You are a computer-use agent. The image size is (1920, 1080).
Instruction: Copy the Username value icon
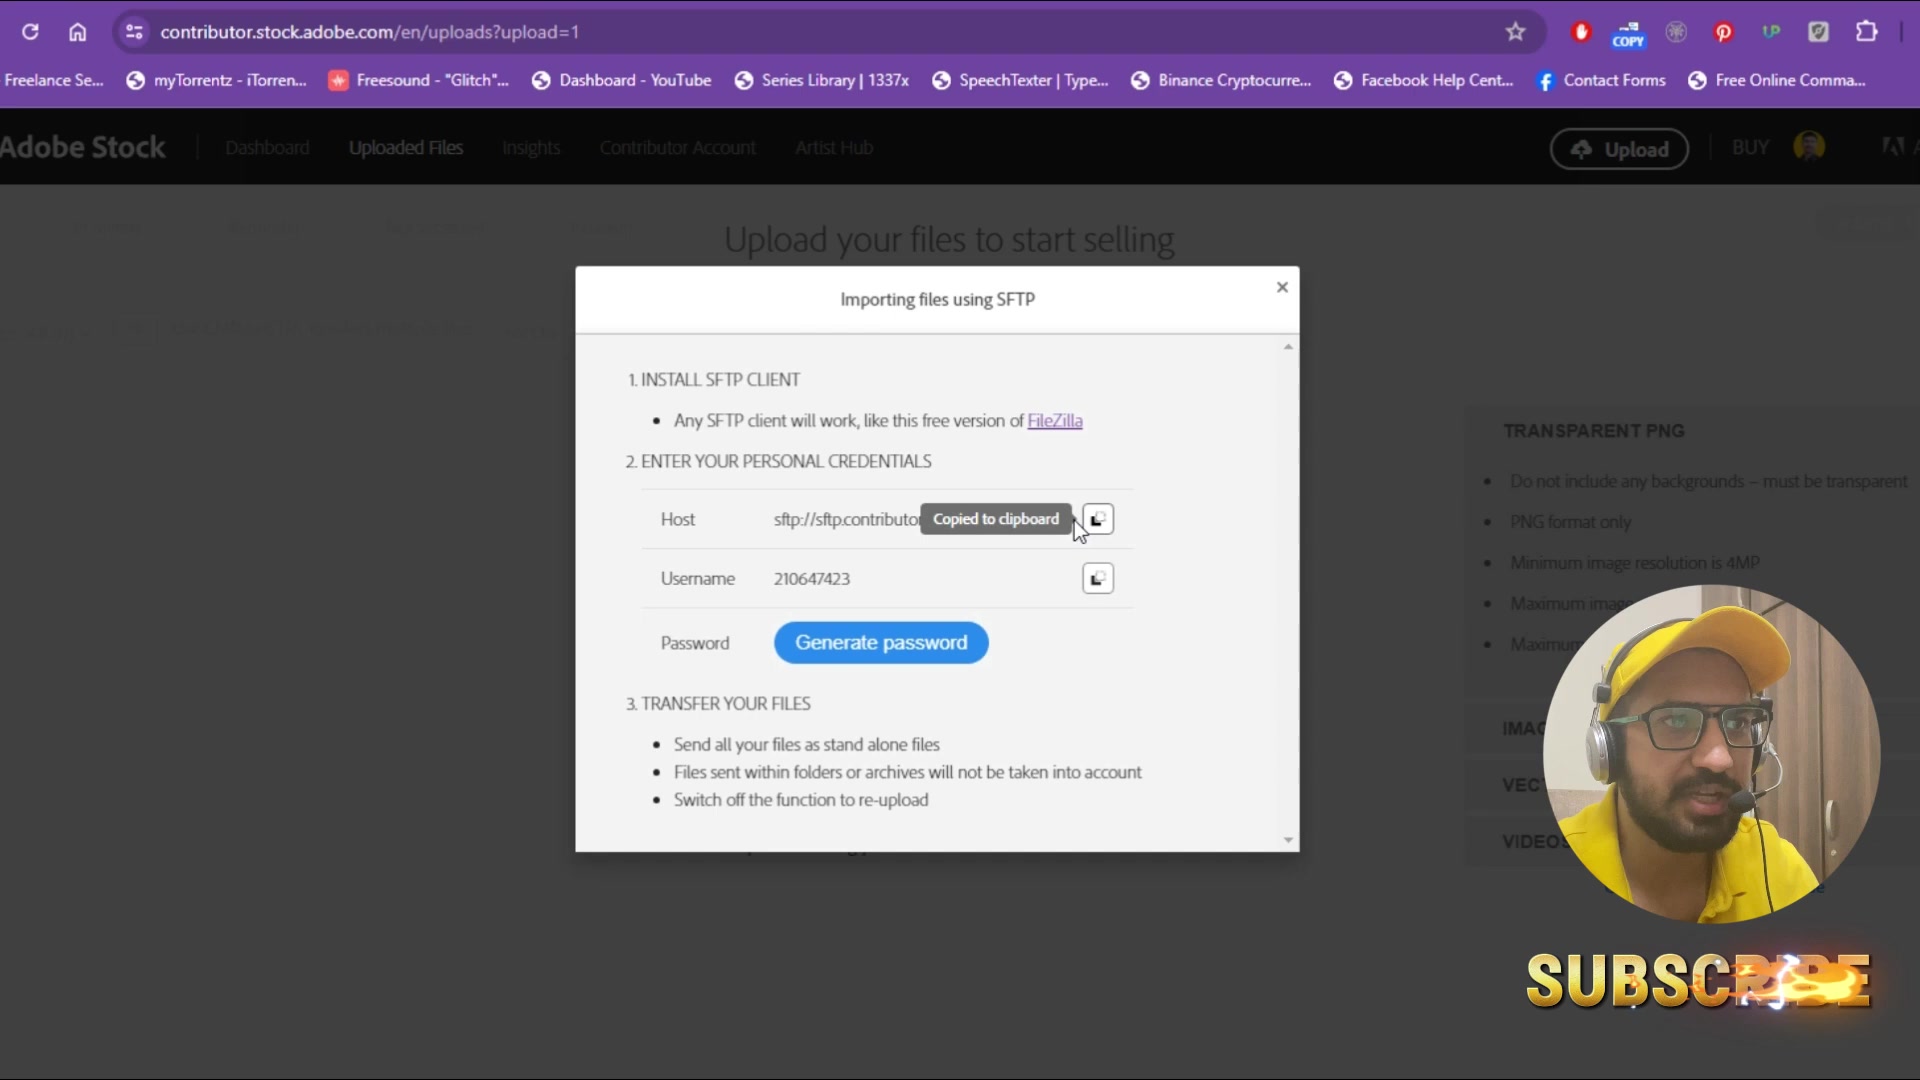tap(1098, 579)
